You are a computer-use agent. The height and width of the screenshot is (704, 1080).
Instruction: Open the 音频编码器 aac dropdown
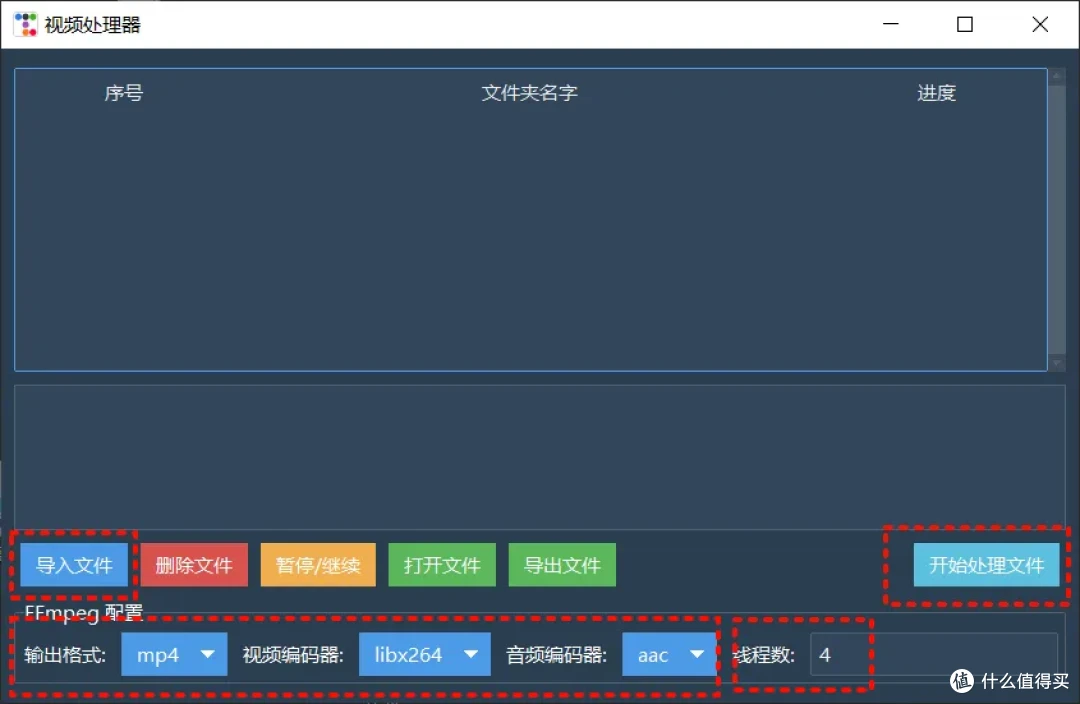coord(669,654)
